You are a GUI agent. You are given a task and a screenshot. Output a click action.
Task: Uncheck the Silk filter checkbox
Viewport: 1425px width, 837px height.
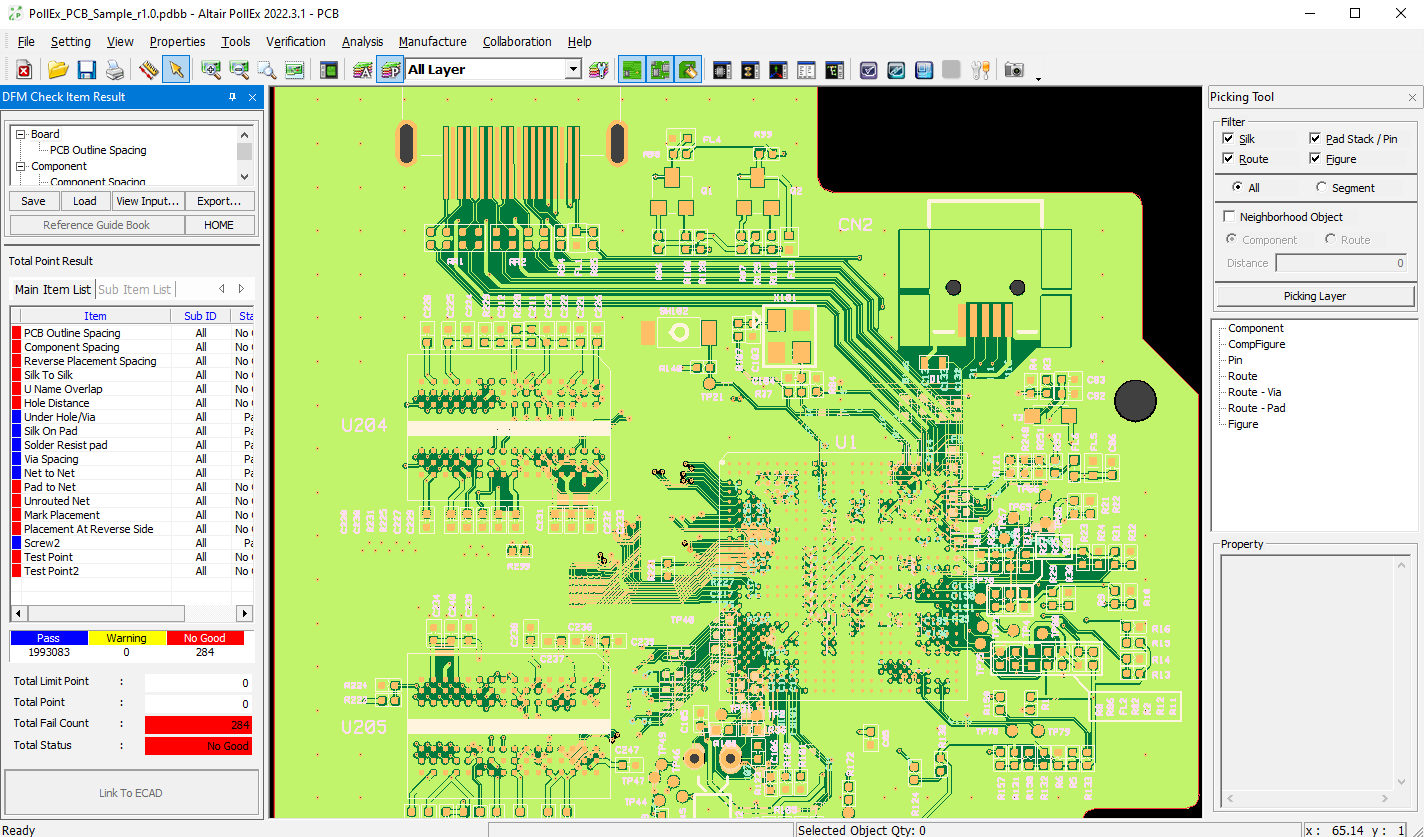pos(1229,139)
